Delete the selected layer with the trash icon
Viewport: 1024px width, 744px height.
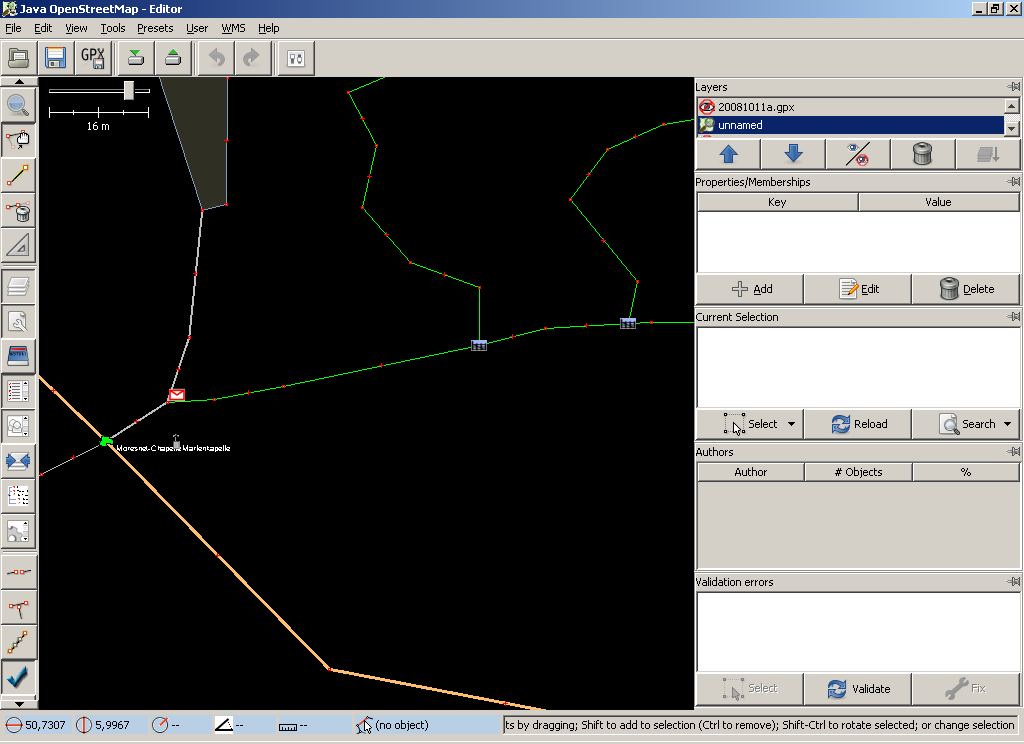point(922,154)
